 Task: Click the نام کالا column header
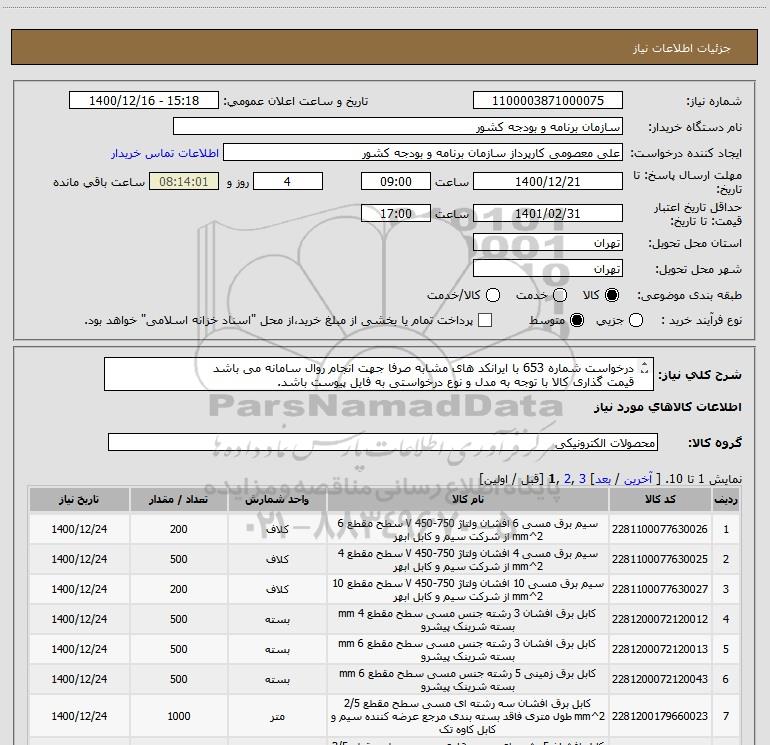[468, 499]
